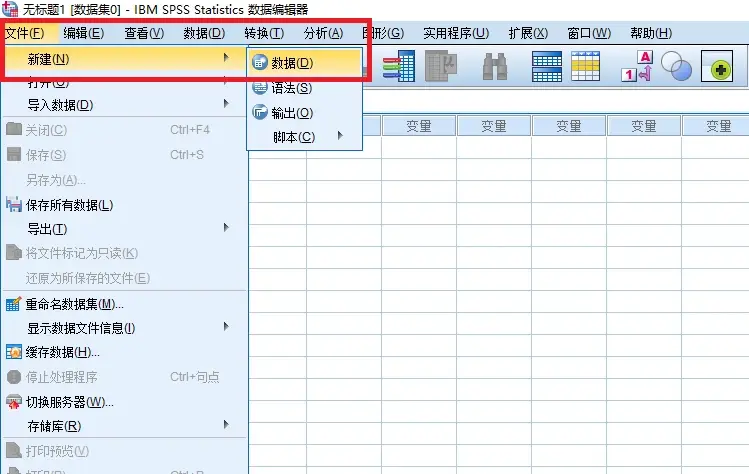Click the Split File icon with two stacked tables
The image size is (749, 474).
(x=547, y=66)
